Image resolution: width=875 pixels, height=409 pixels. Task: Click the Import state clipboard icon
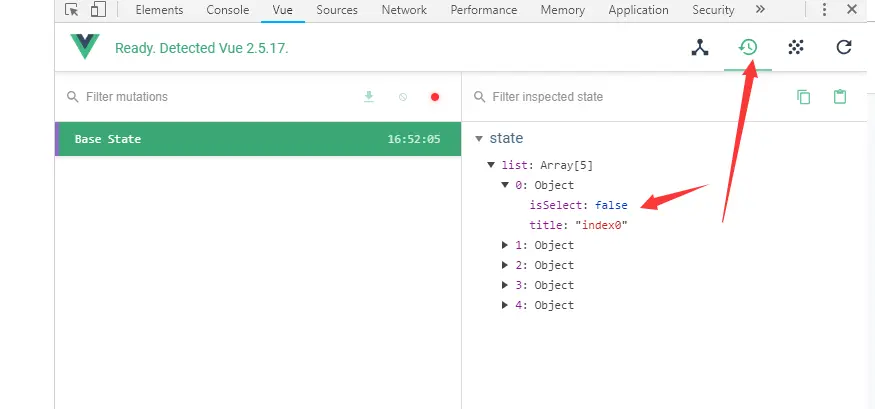click(x=840, y=97)
